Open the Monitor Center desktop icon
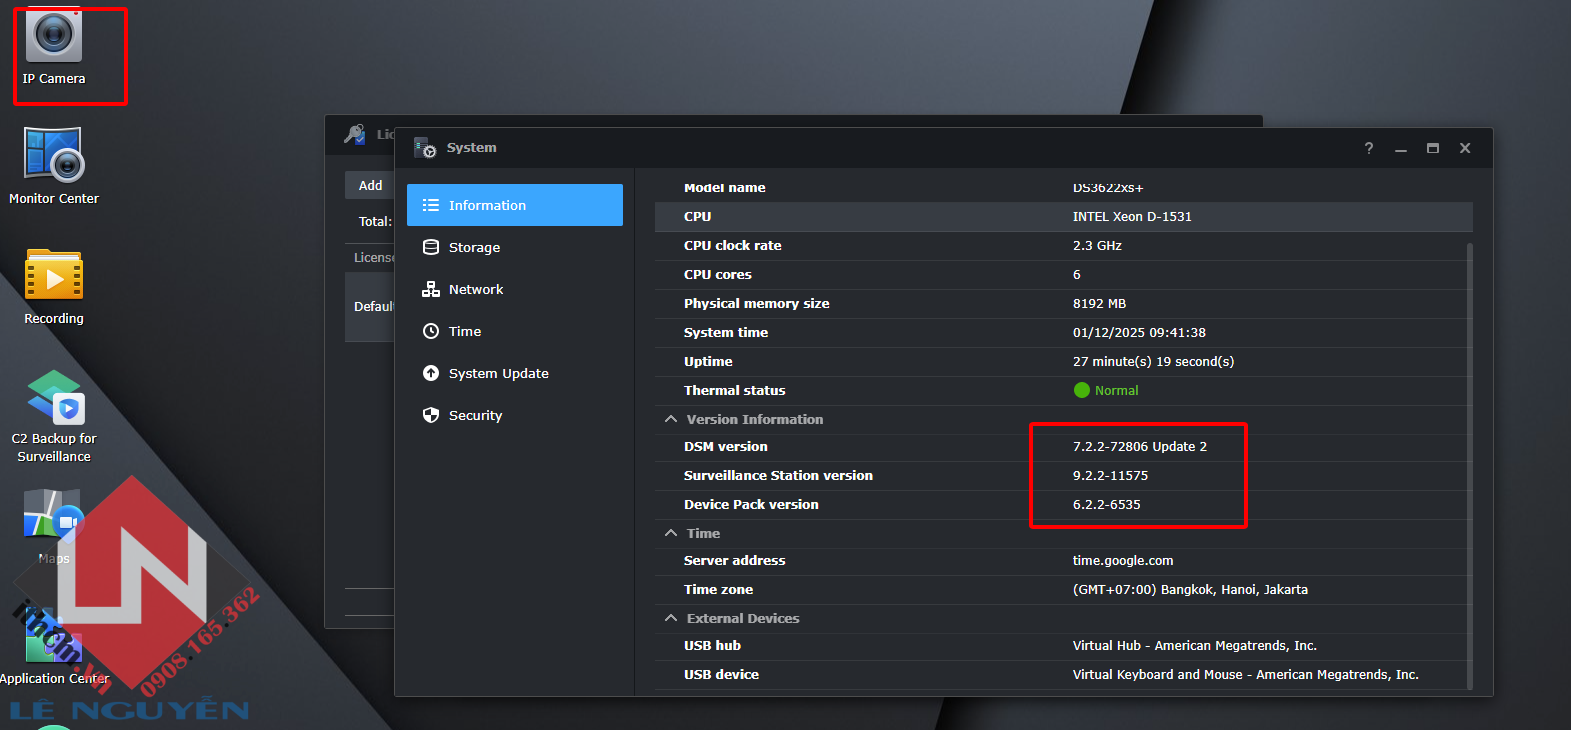This screenshot has width=1571, height=730. point(54,155)
